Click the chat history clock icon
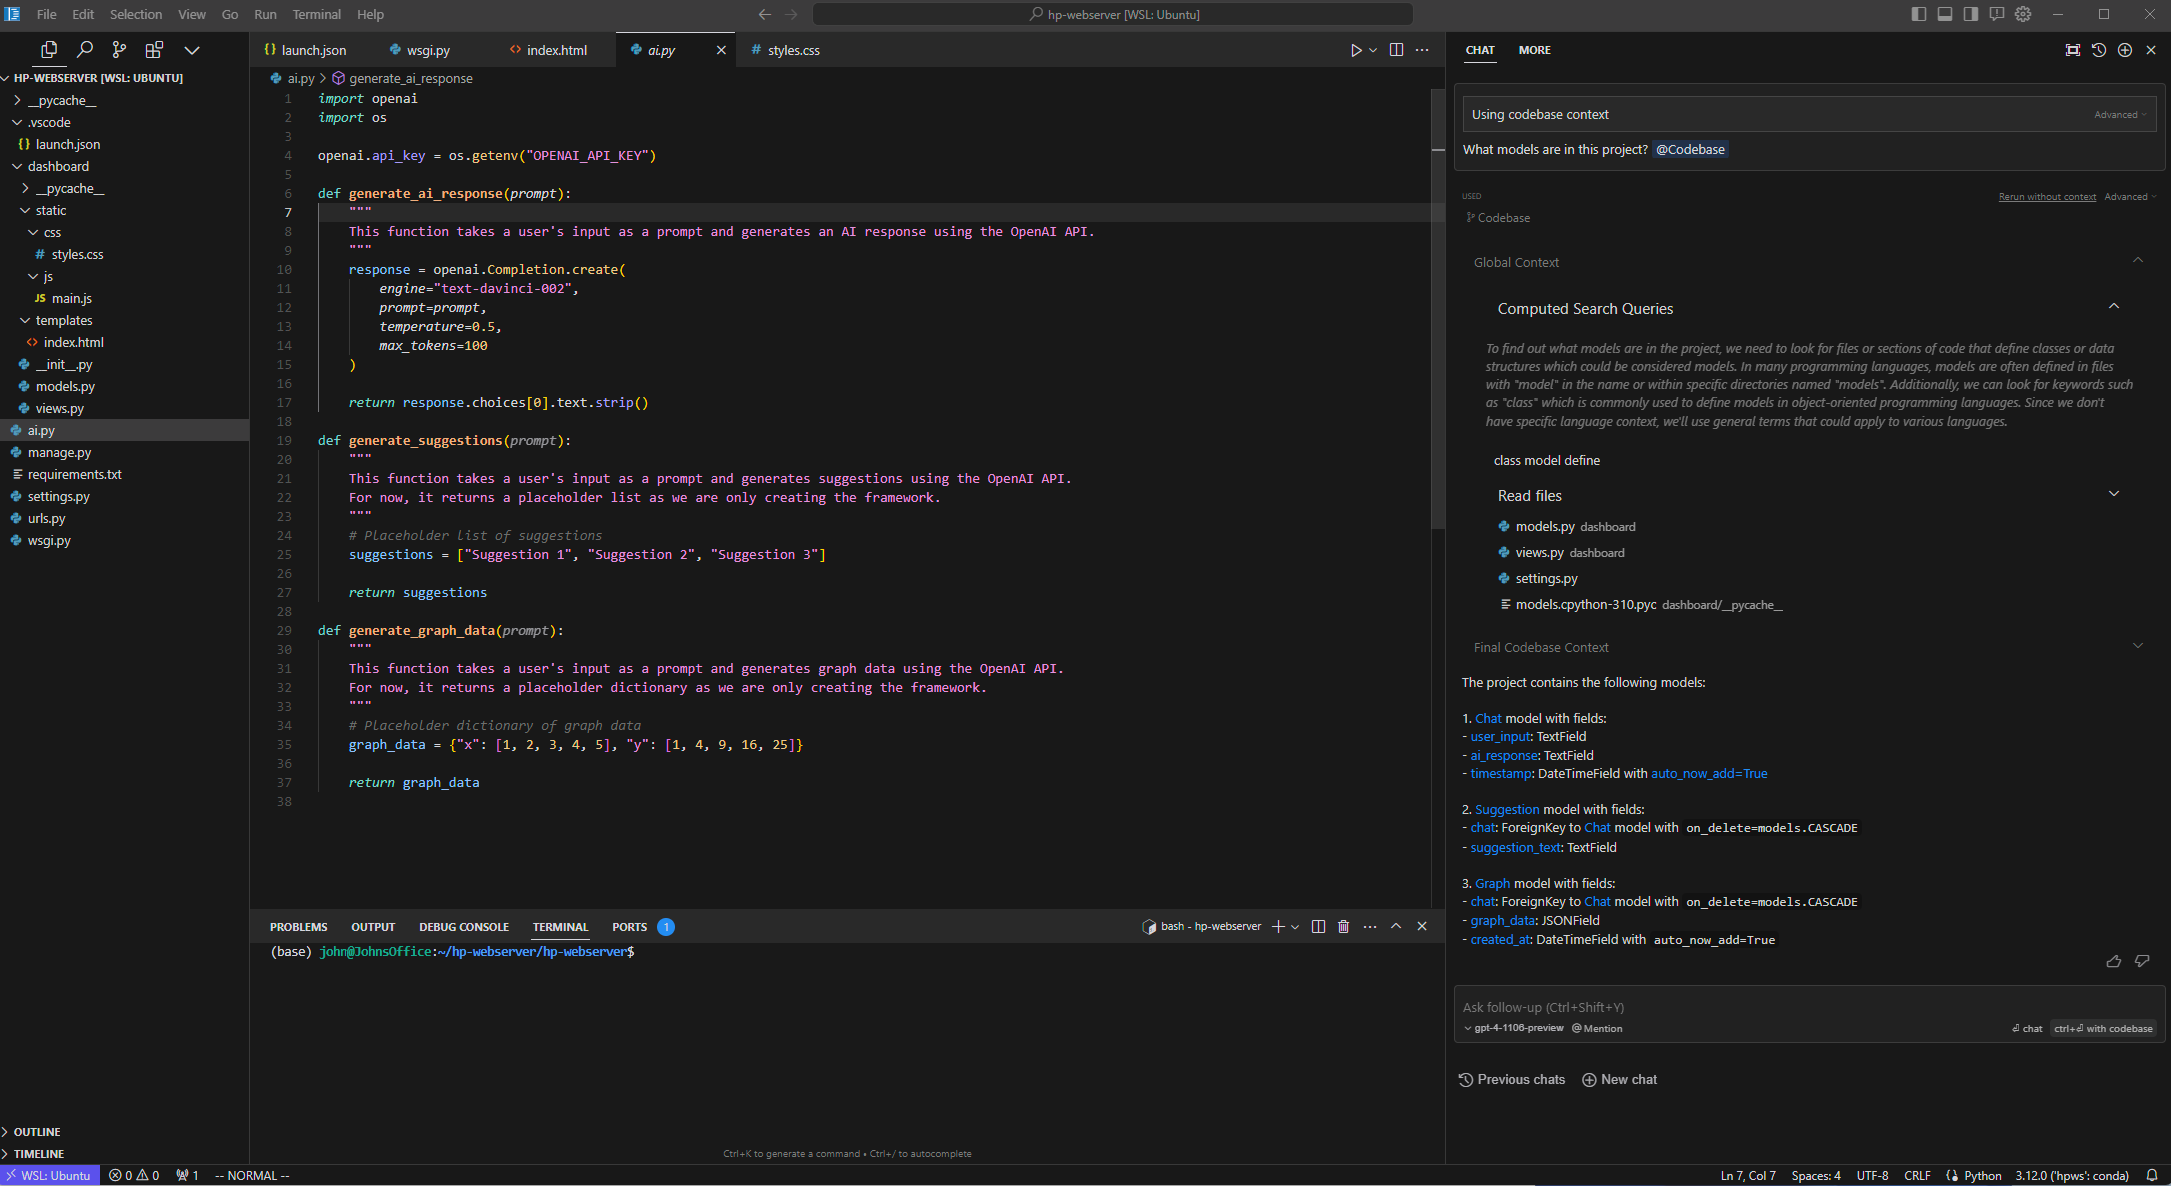Image resolution: width=2171 pixels, height=1186 pixels. pos(2099,50)
